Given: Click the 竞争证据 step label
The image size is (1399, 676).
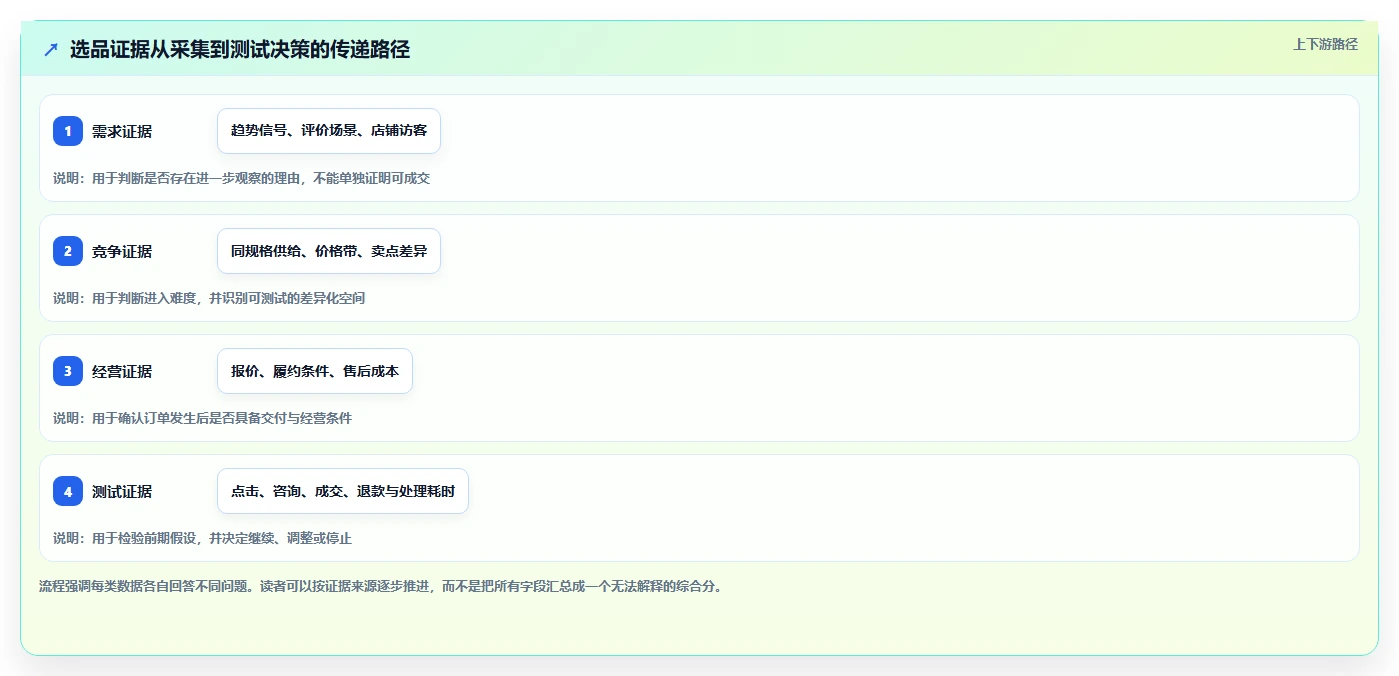Looking at the screenshot, I should (122, 251).
